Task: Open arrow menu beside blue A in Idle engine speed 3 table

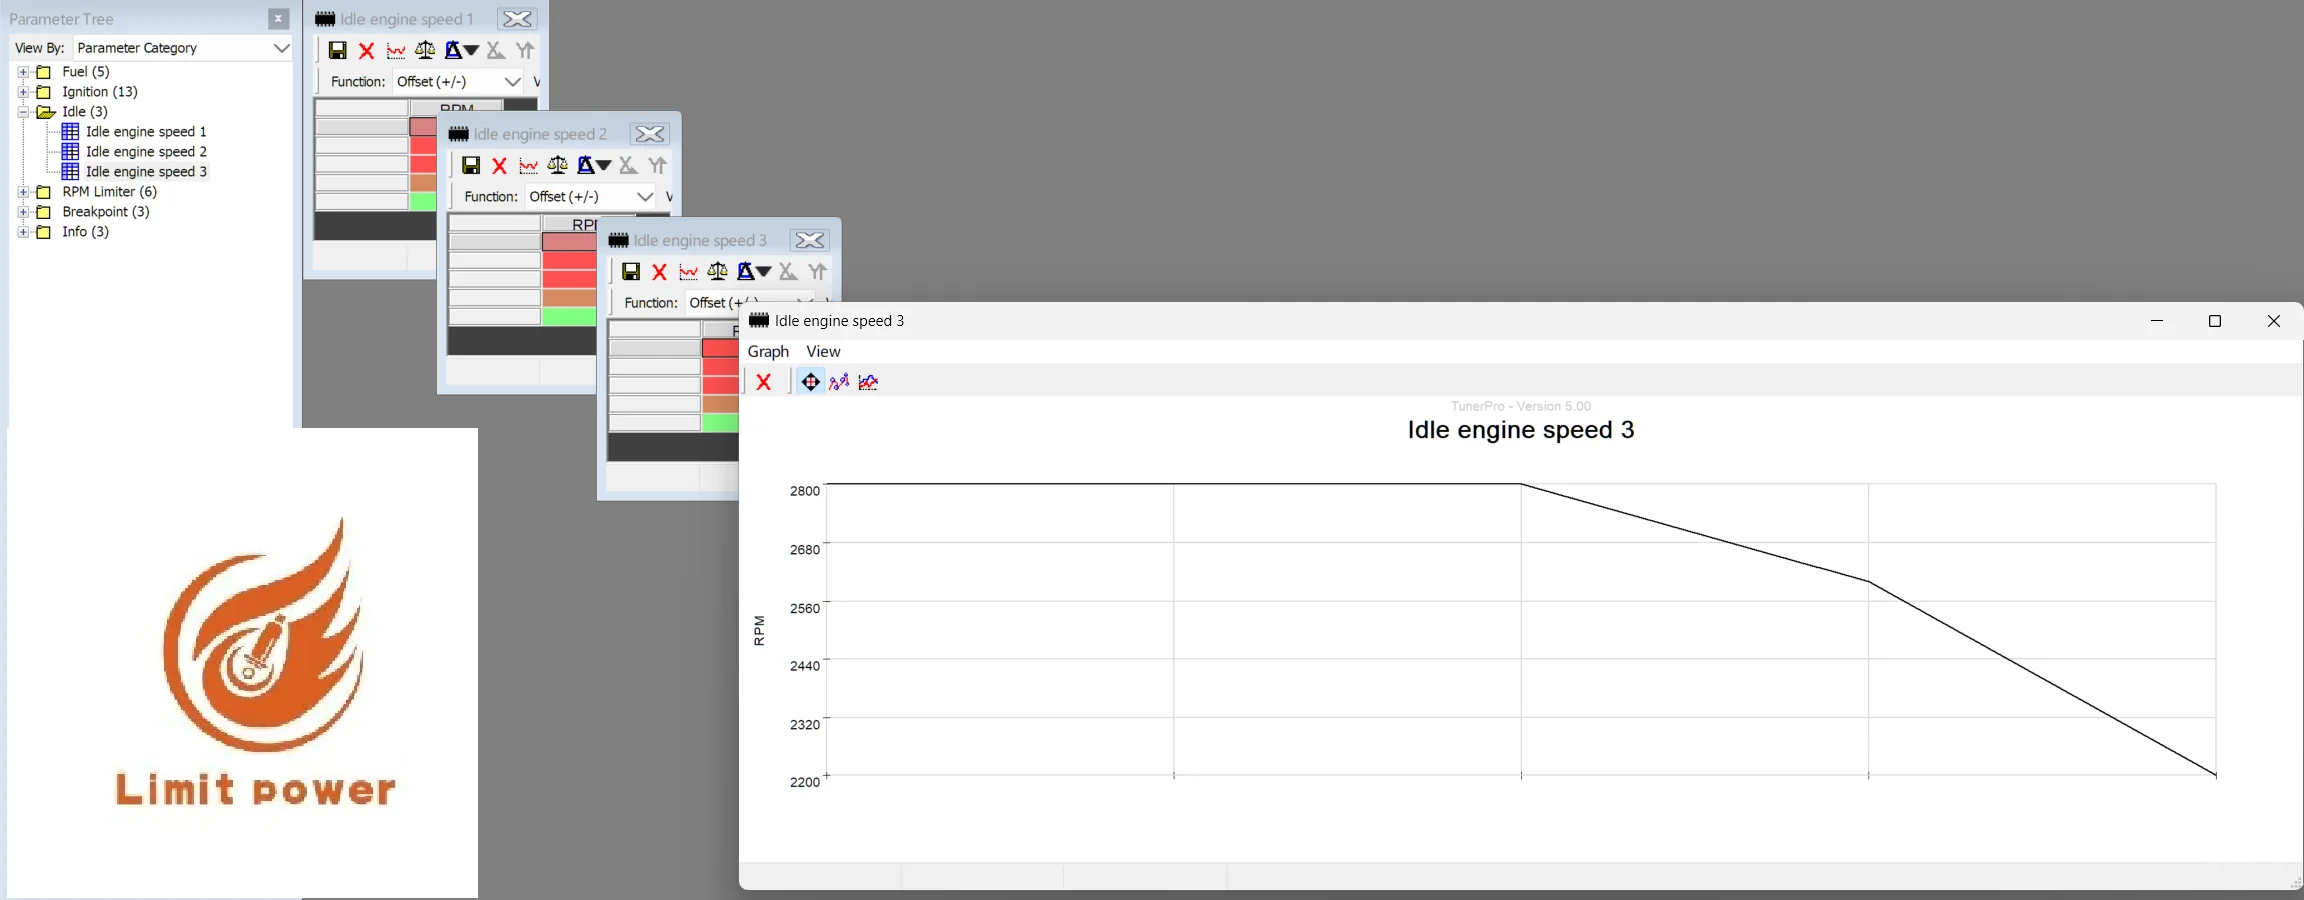Action: pyautogui.click(x=764, y=272)
